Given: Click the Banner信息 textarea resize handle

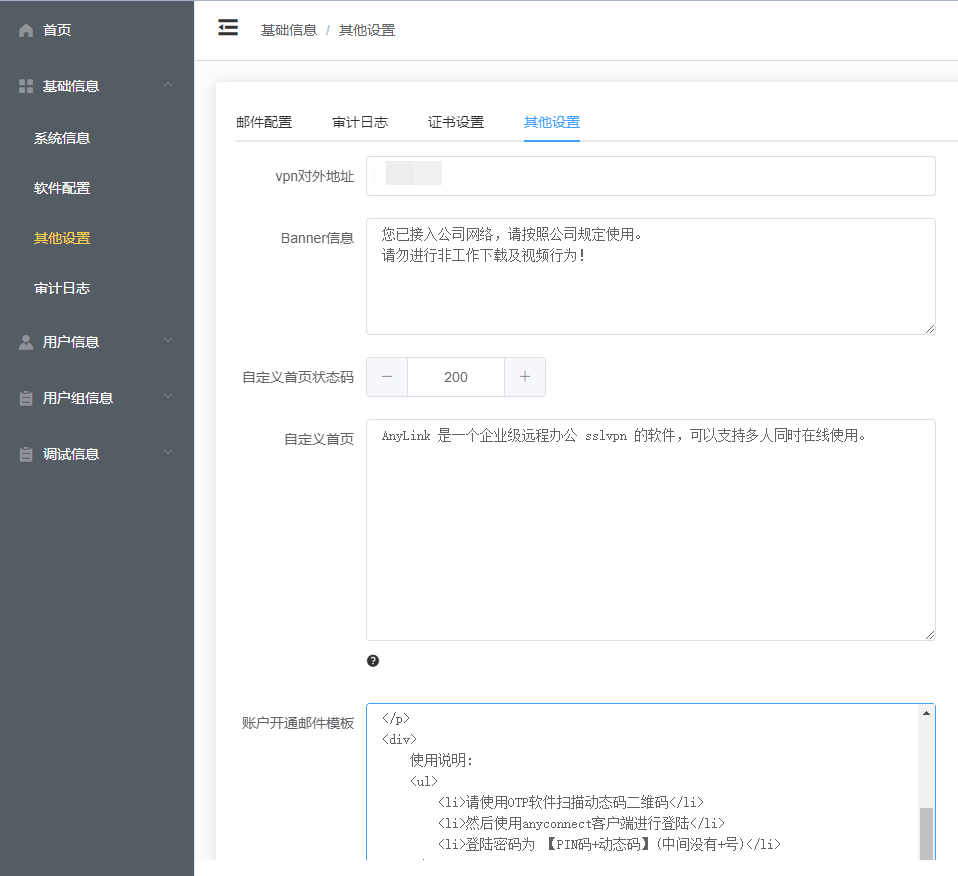Looking at the screenshot, I should click(929, 329).
